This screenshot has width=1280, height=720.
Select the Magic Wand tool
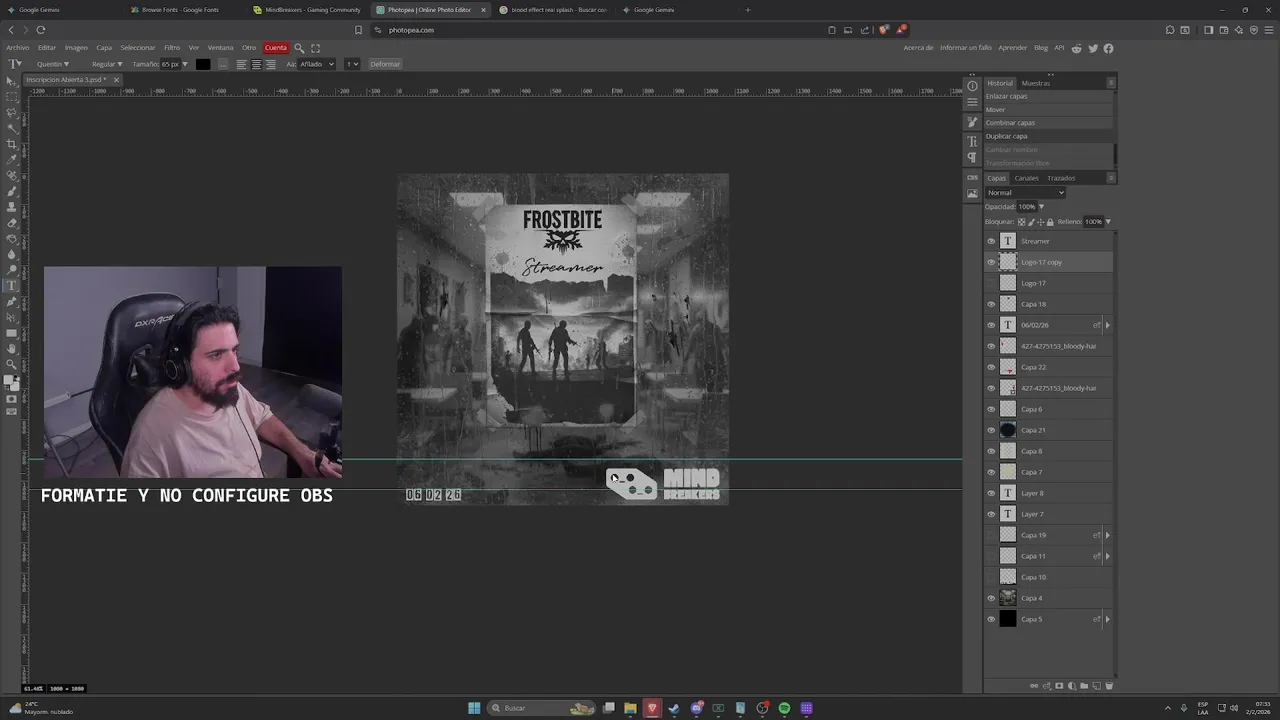(x=12, y=128)
